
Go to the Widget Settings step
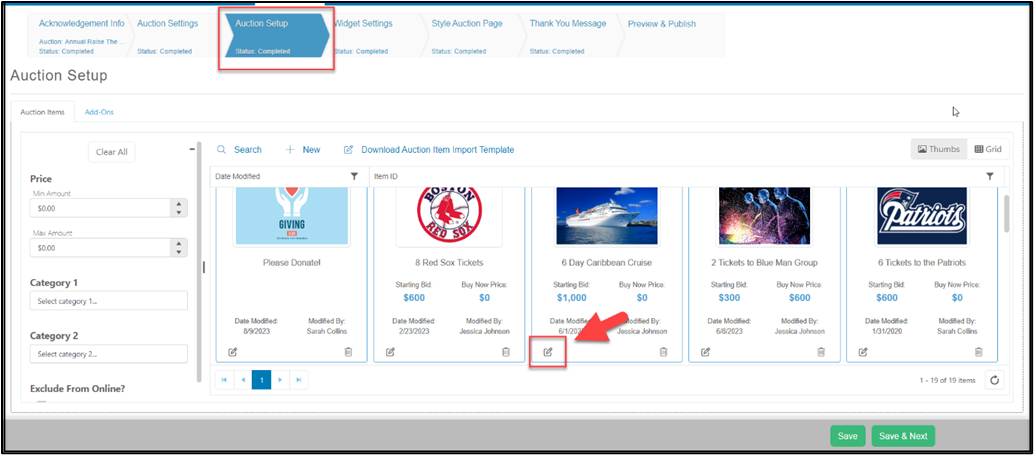(363, 23)
